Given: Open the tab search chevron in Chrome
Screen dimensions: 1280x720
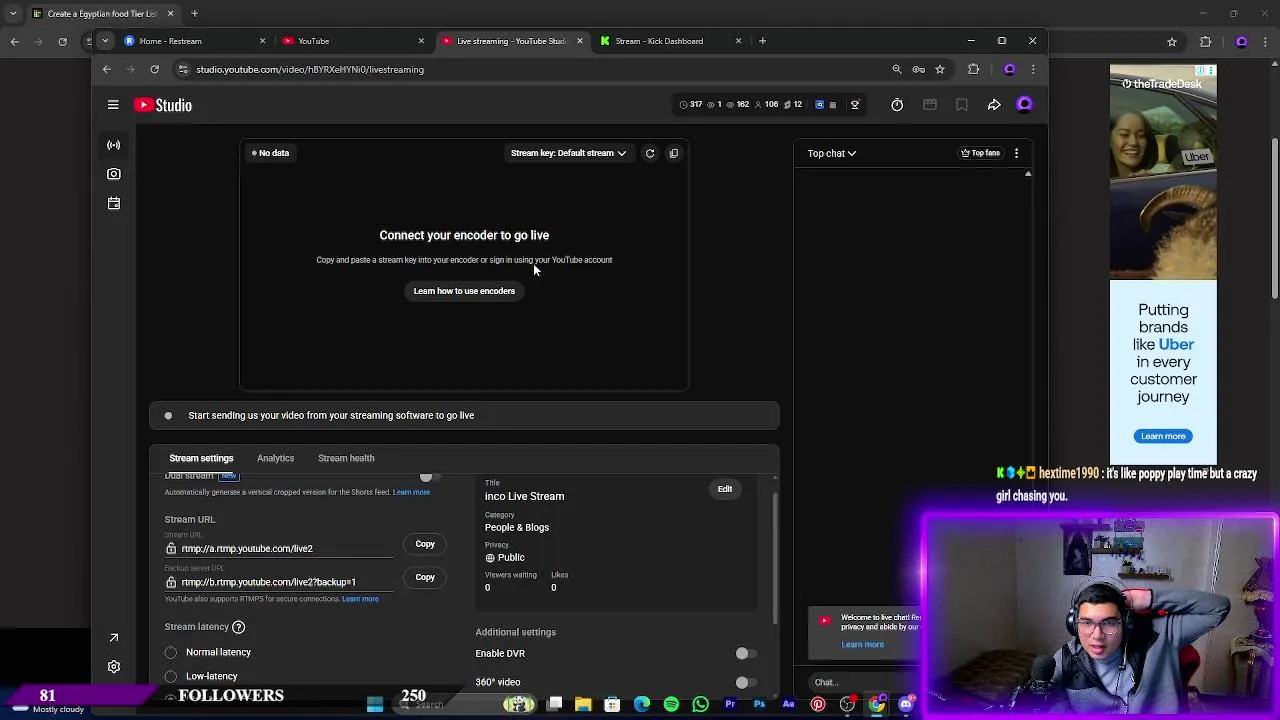Looking at the screenshot, I should (105, 41).
